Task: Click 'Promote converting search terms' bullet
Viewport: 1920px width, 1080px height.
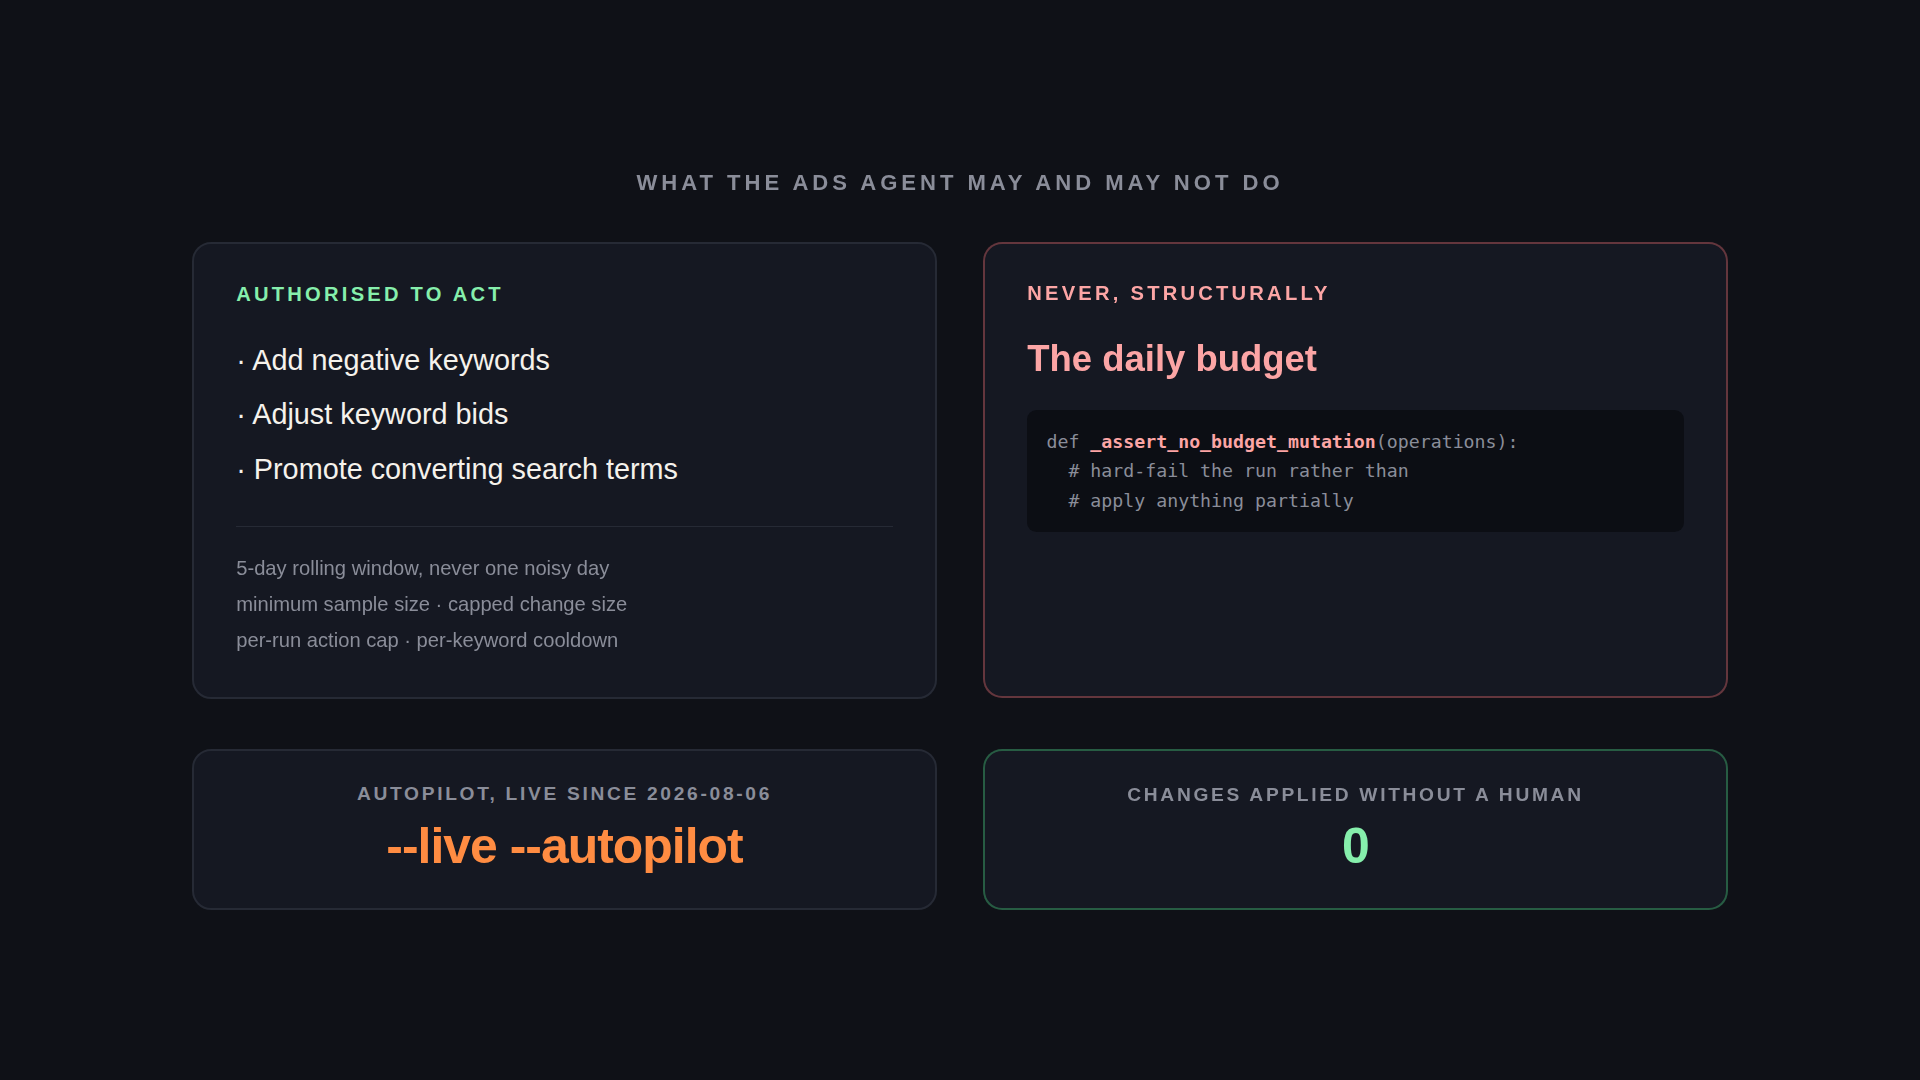Action: 457,469
